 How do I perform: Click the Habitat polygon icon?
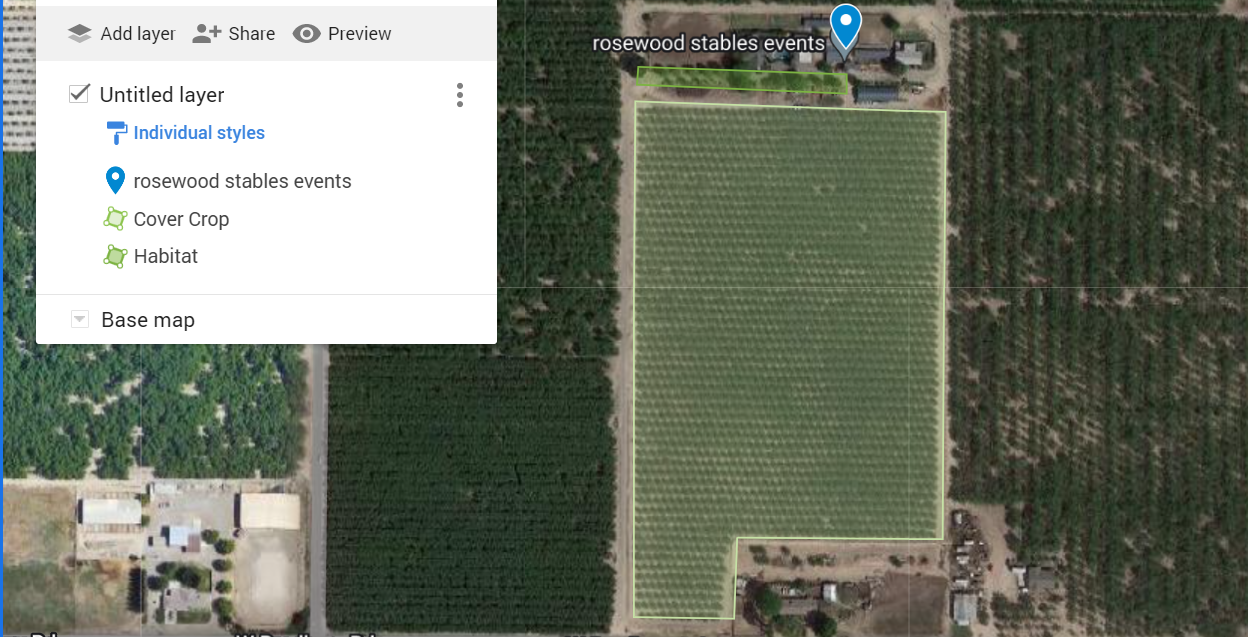click(115, 256)
